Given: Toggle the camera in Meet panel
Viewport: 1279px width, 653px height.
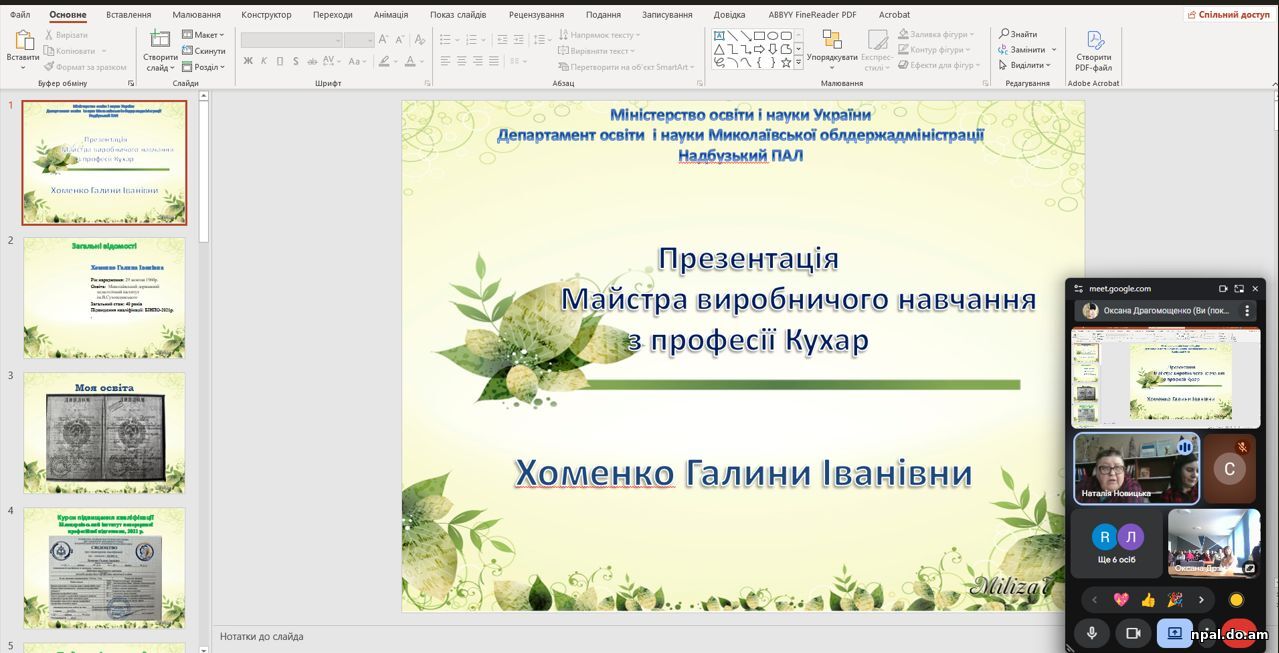Looking at the screenshot, I should click(x=1133, y=633).
